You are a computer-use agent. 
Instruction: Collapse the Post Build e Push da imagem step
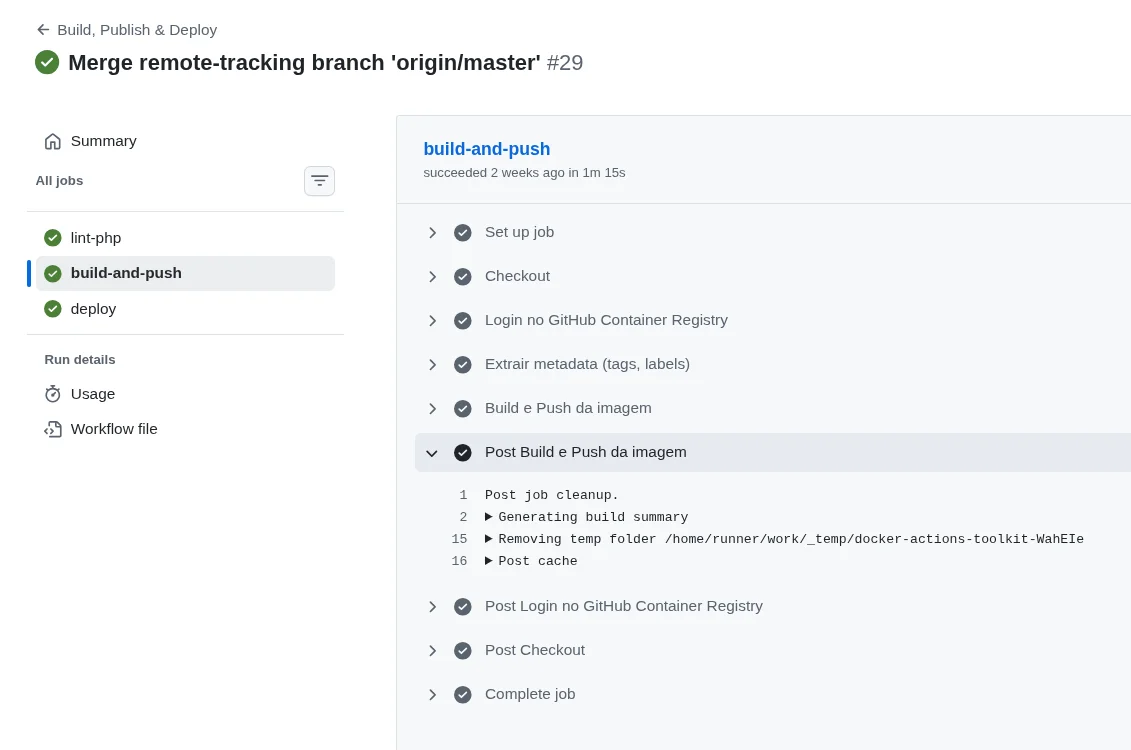click(432, 453)
